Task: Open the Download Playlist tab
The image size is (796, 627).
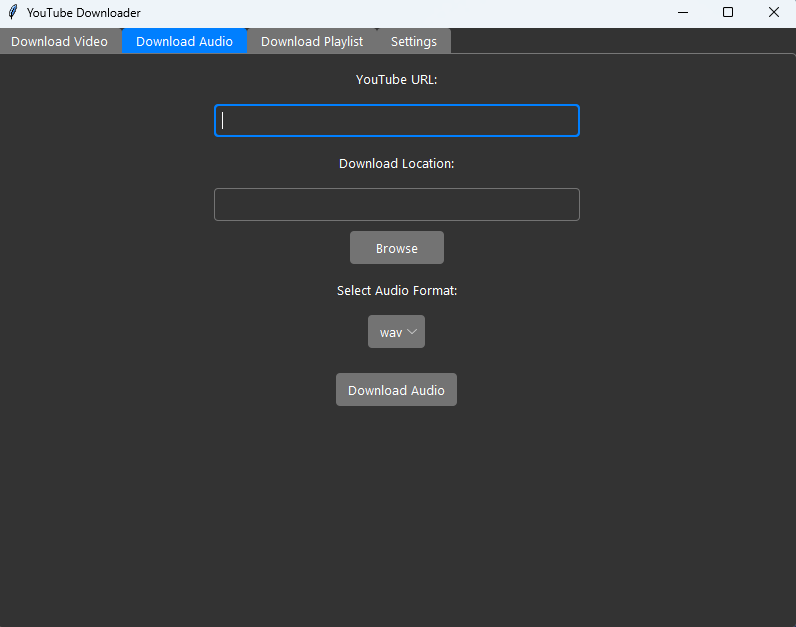Action: (x=312, y=41)
